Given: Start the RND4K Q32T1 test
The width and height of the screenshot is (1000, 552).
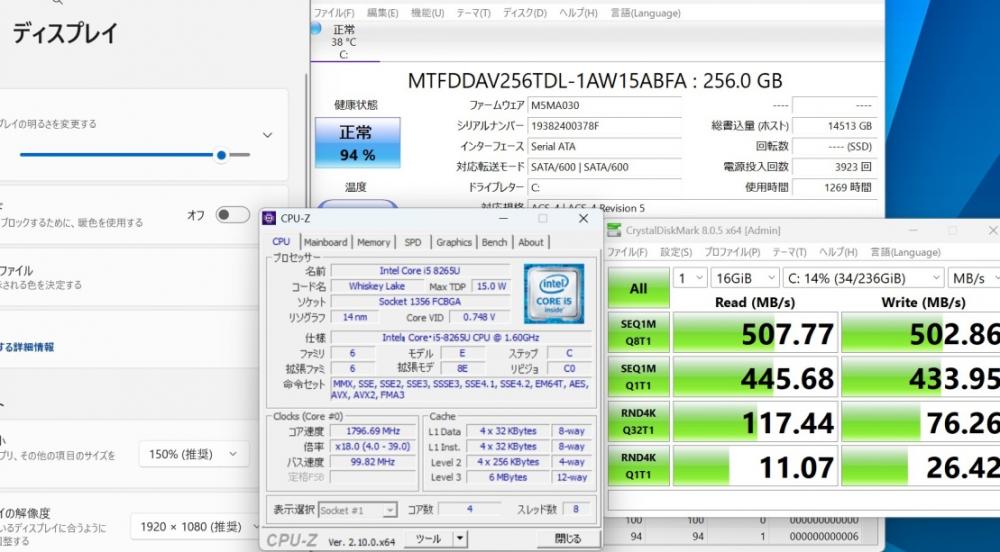Looking at the screenshot, I should tap(638, 420).
